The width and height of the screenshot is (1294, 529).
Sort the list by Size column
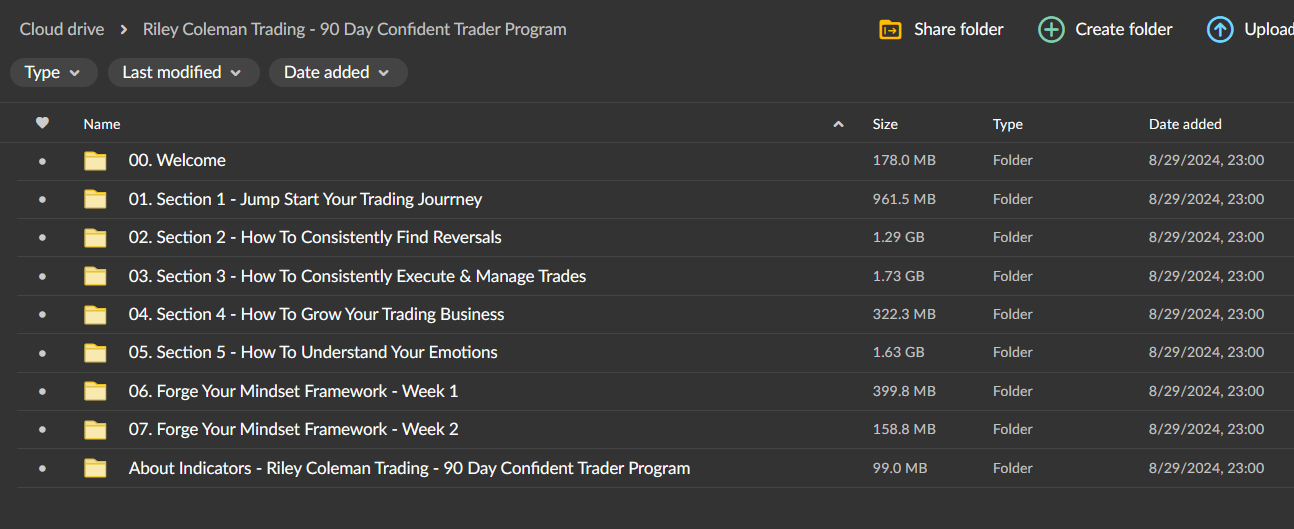[x=885, y=124]
